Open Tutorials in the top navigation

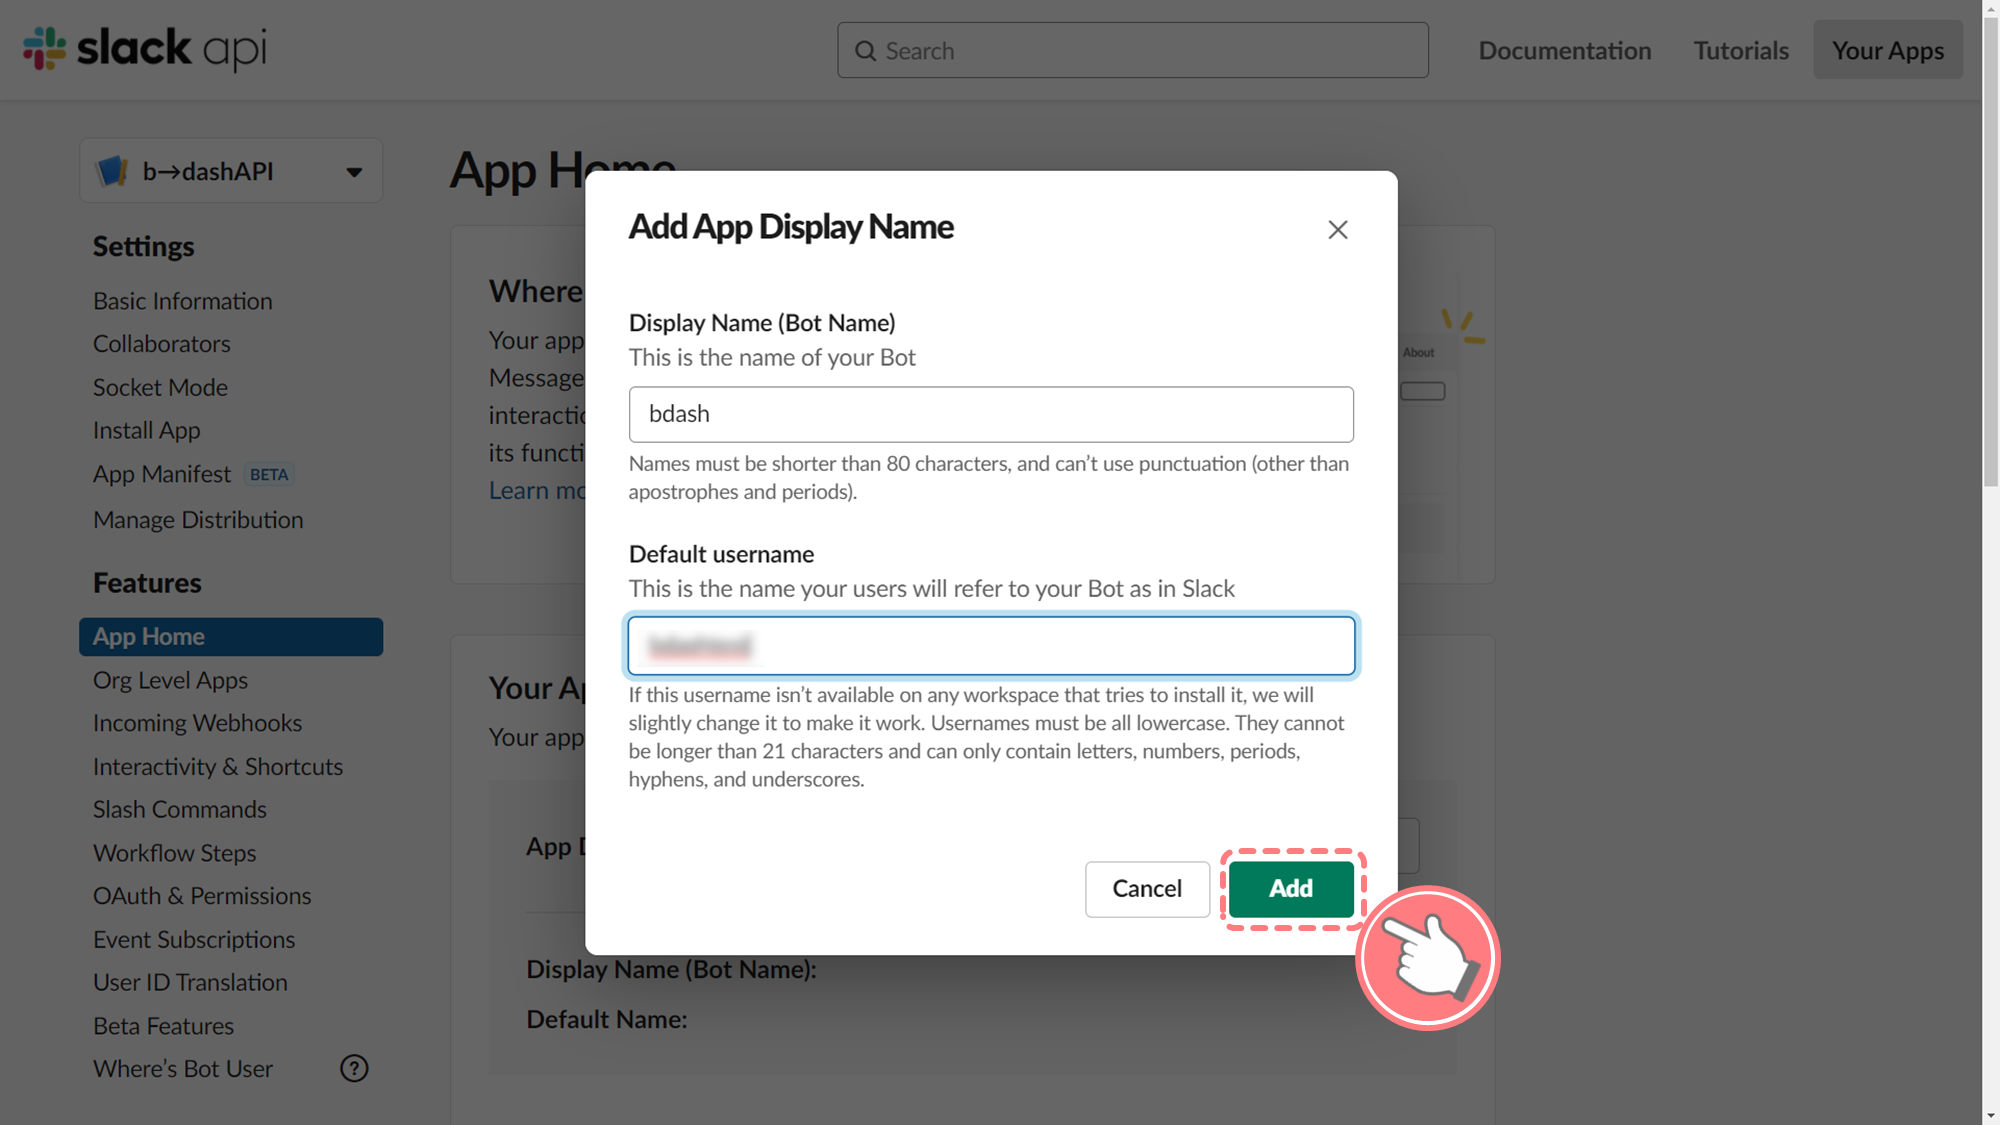1741,50
